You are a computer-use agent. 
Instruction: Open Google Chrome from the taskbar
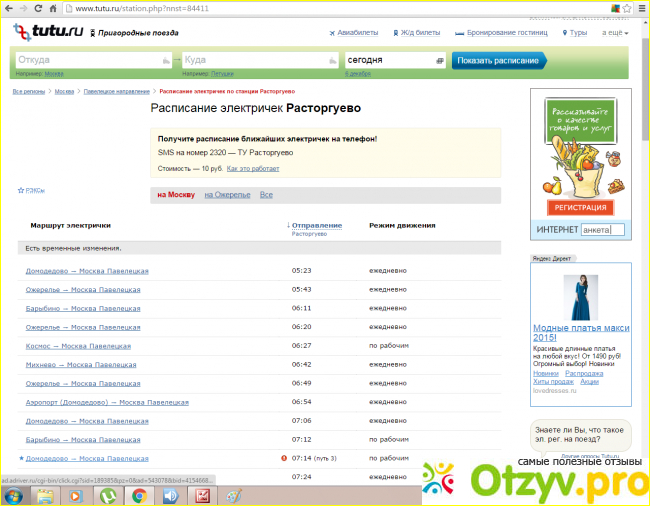point(139,495)
